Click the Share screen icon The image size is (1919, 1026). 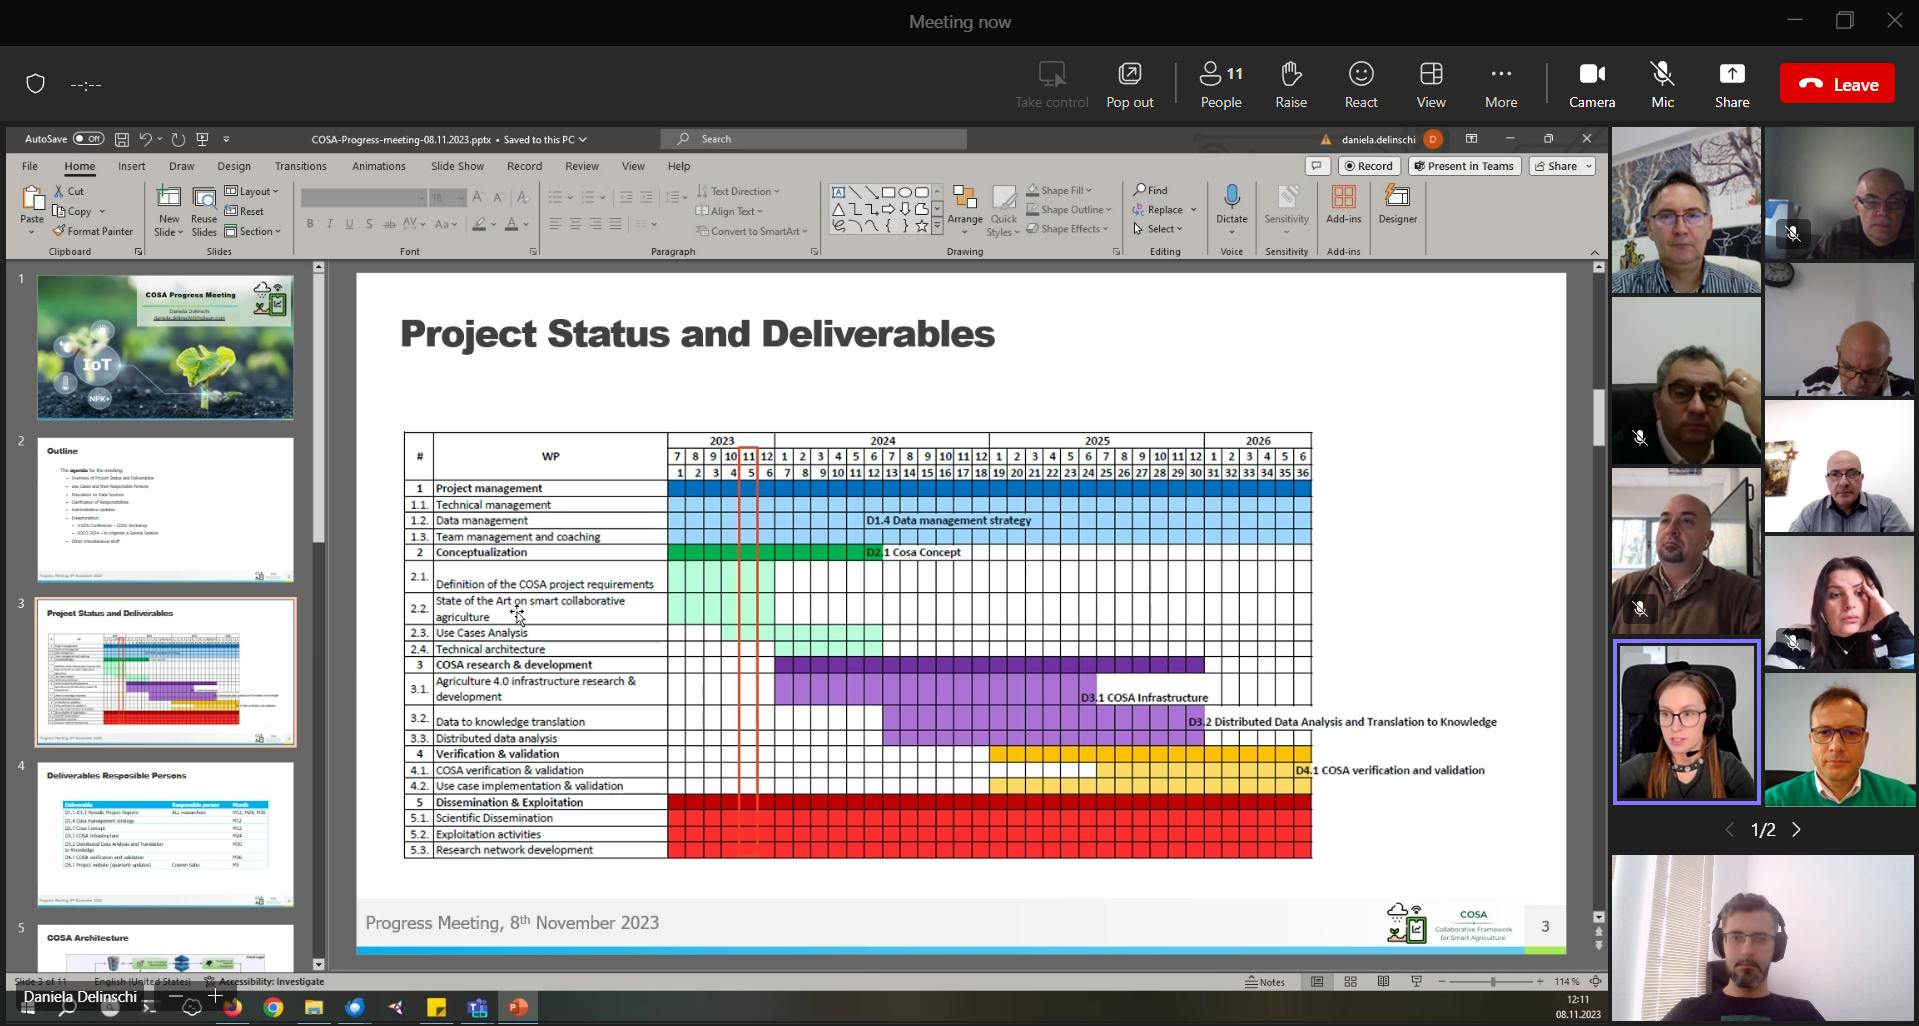click(1731, 75)
